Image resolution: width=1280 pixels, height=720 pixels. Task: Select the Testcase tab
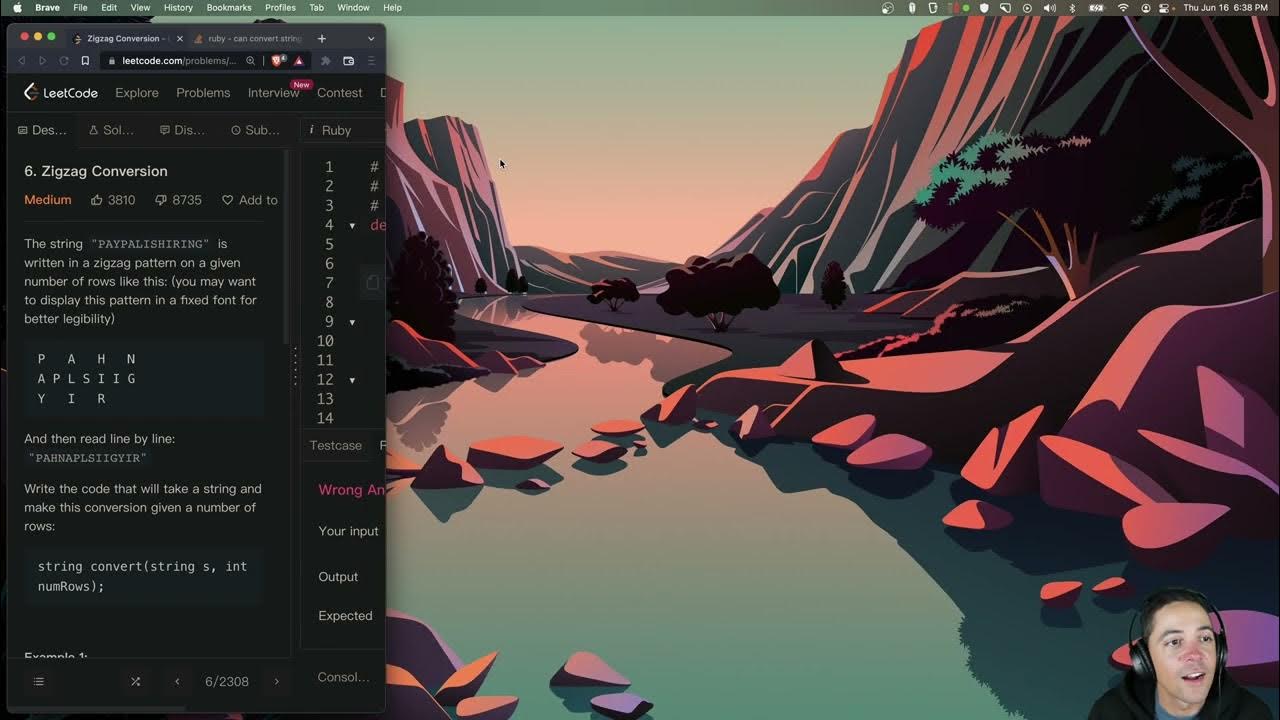[336, 445]
